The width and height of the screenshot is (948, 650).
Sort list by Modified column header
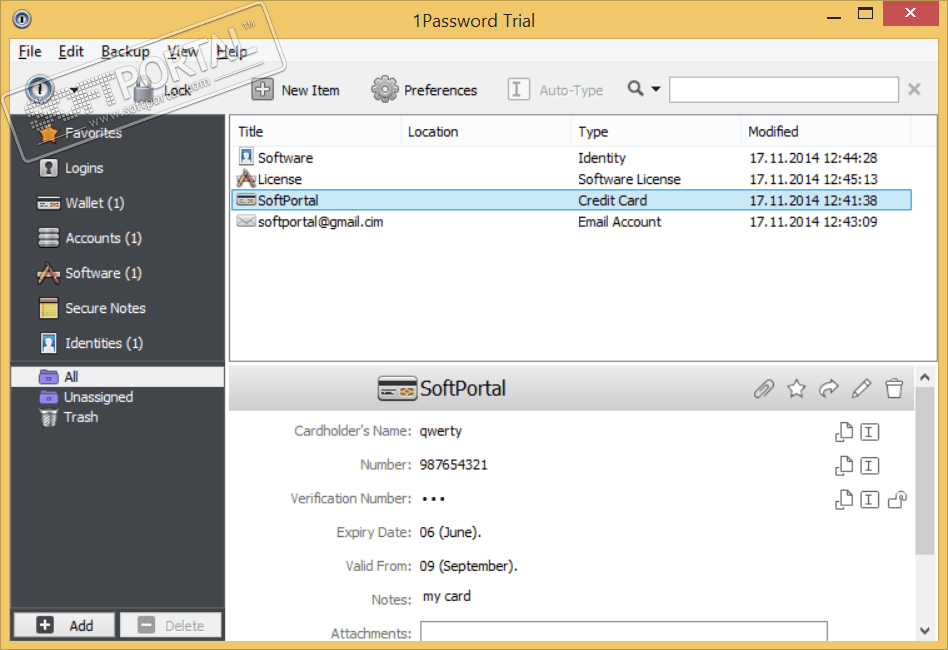pyautogui.click(x=826, y=132)
